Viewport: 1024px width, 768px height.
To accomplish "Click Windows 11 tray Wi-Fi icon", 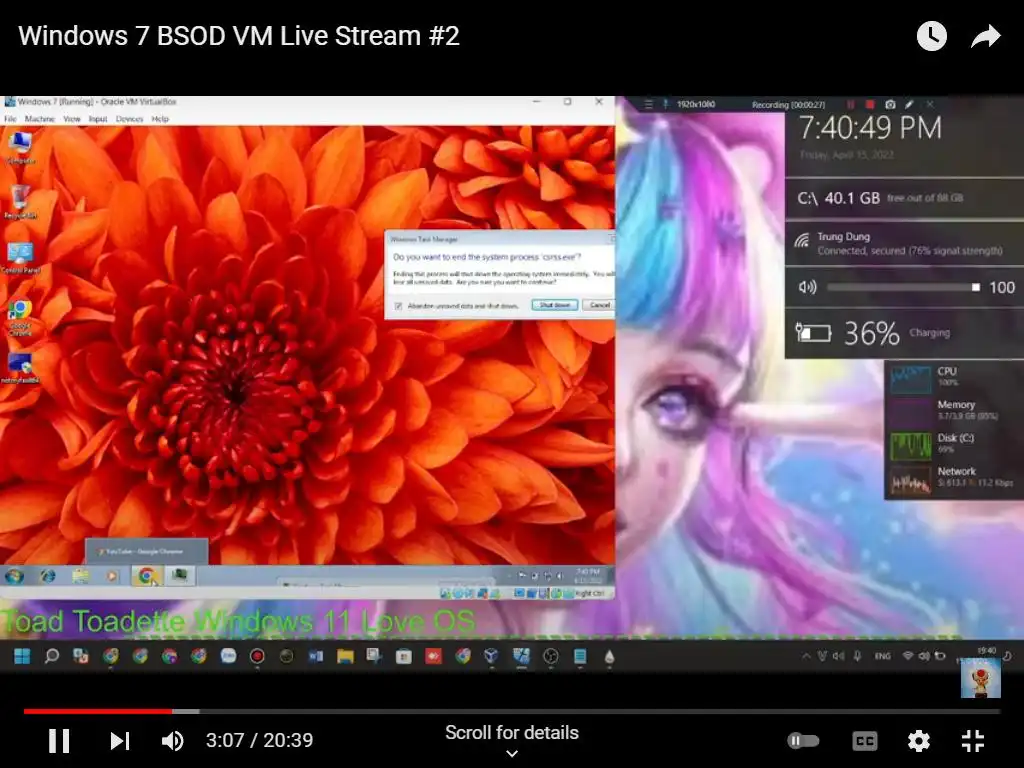I will [x=908, y=656].
